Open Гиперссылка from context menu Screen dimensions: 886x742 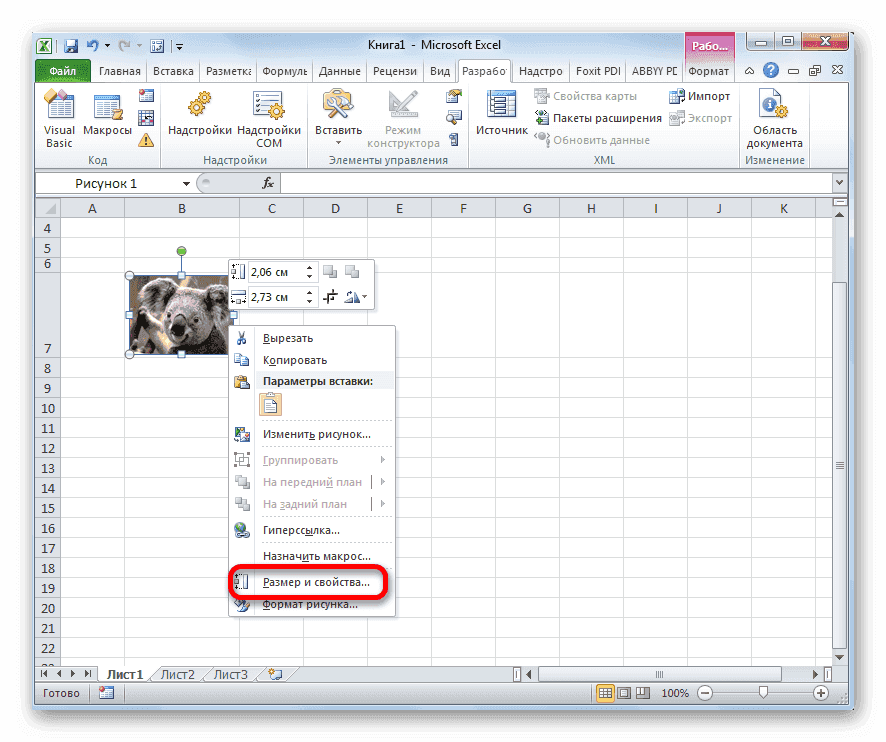(x=303, y=529)
